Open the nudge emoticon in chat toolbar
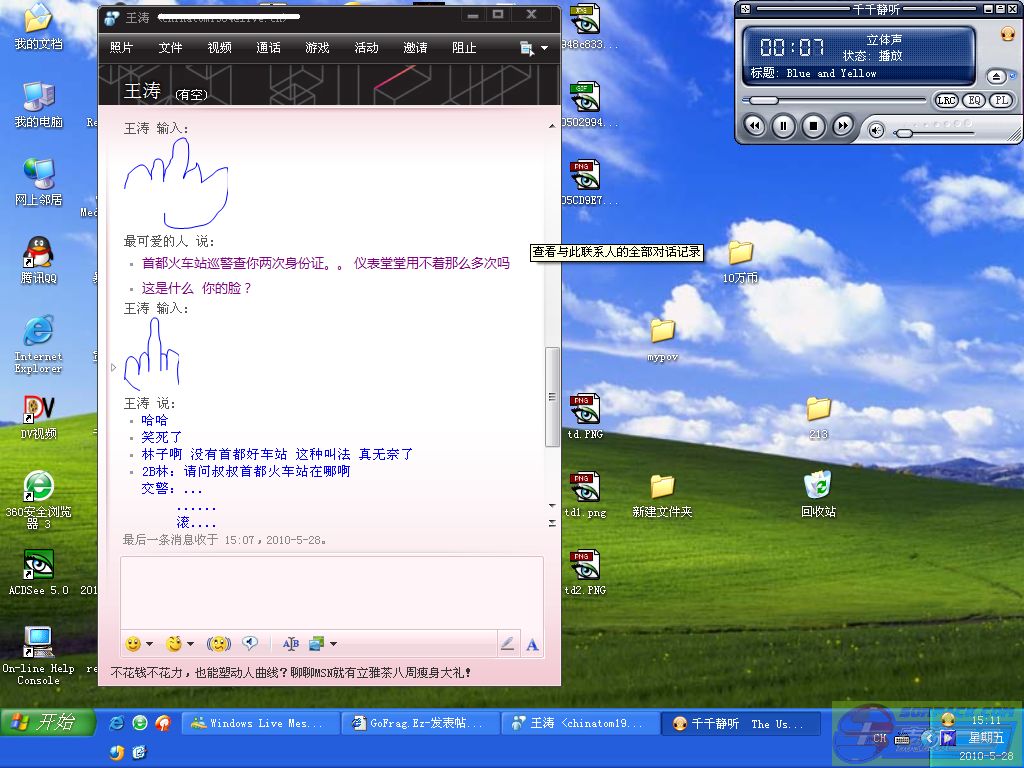The height and width of the screenshot is (768, 1024). (218, 644)
